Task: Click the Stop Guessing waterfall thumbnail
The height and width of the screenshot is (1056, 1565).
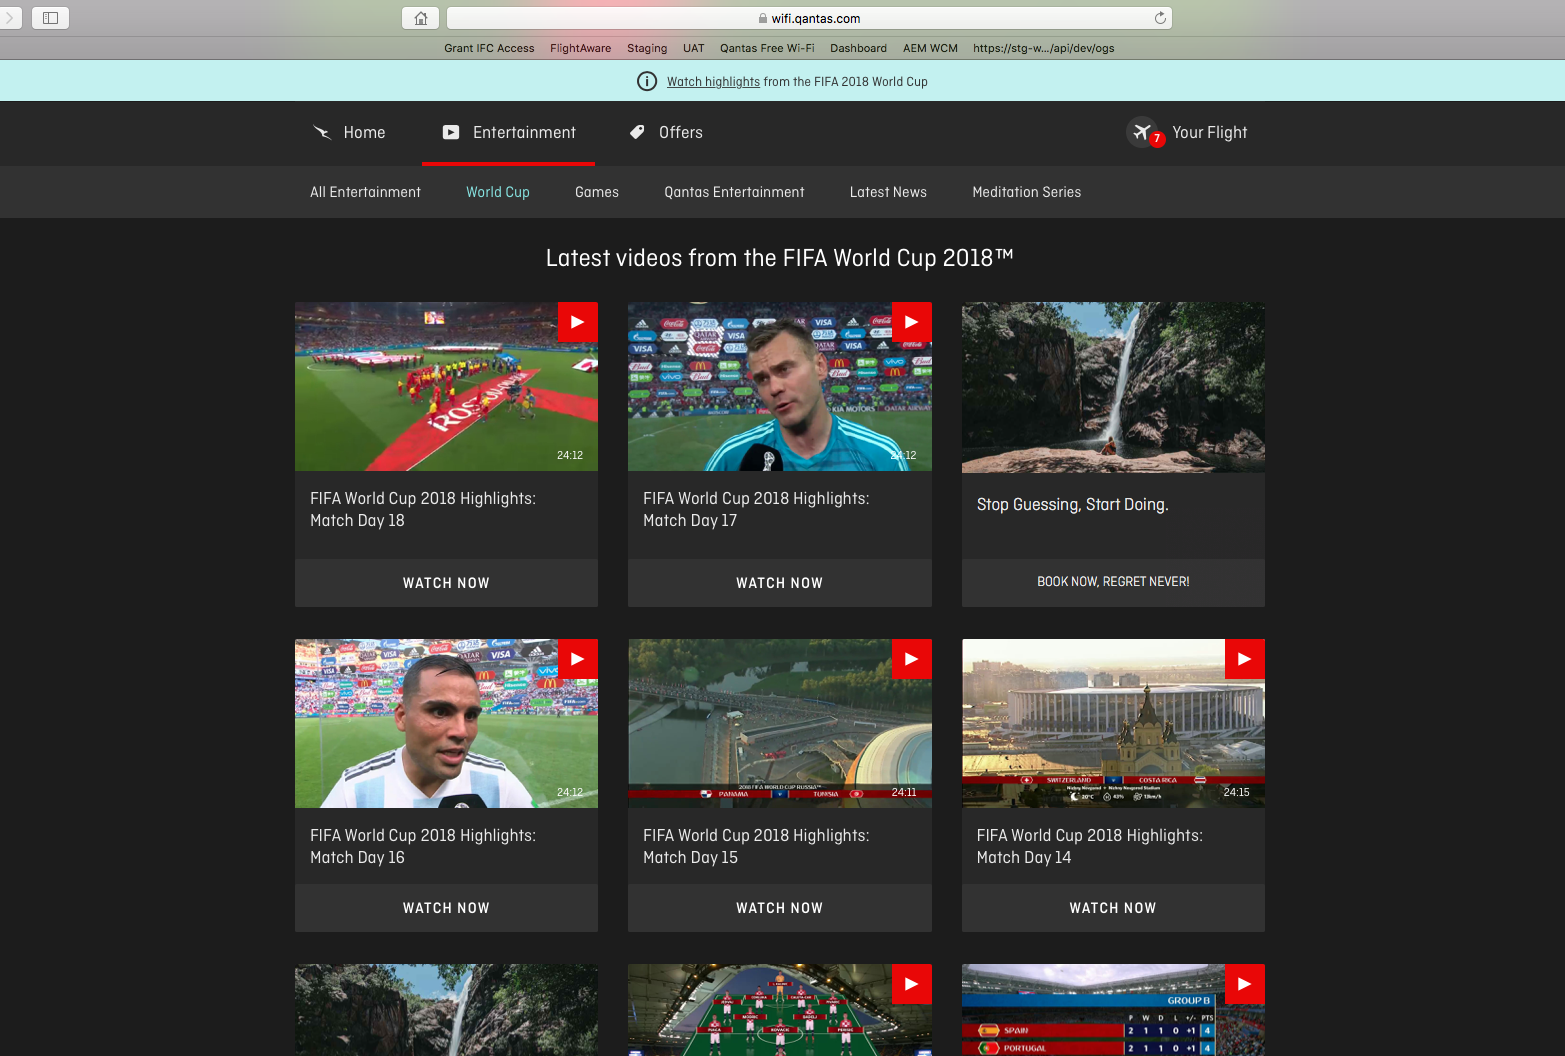Action: click(x=1113, y=387)
